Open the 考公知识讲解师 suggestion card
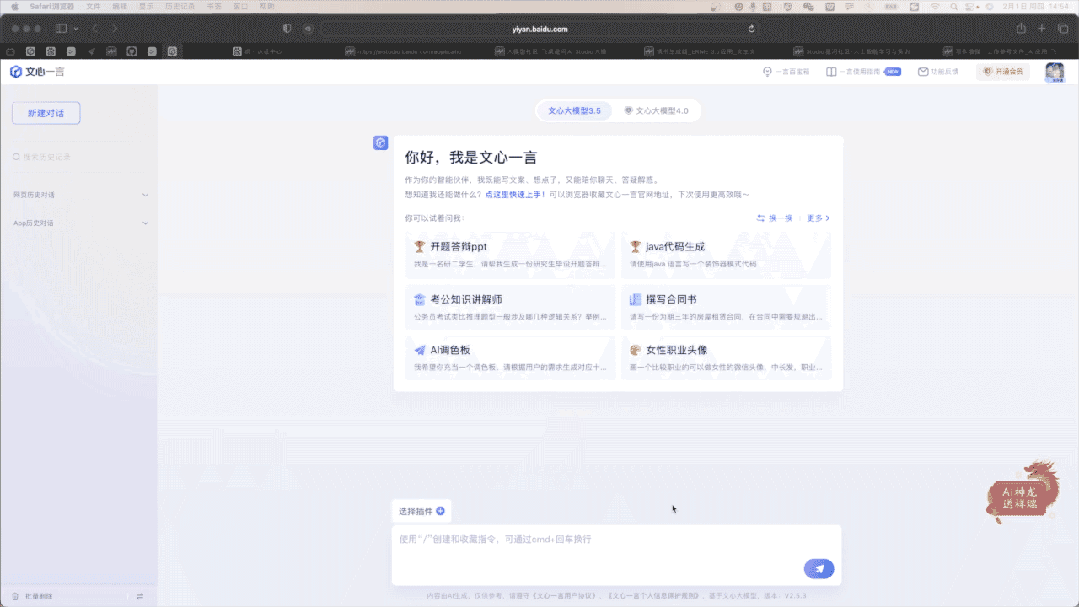The image size is (1079, 607). [510, 307]
